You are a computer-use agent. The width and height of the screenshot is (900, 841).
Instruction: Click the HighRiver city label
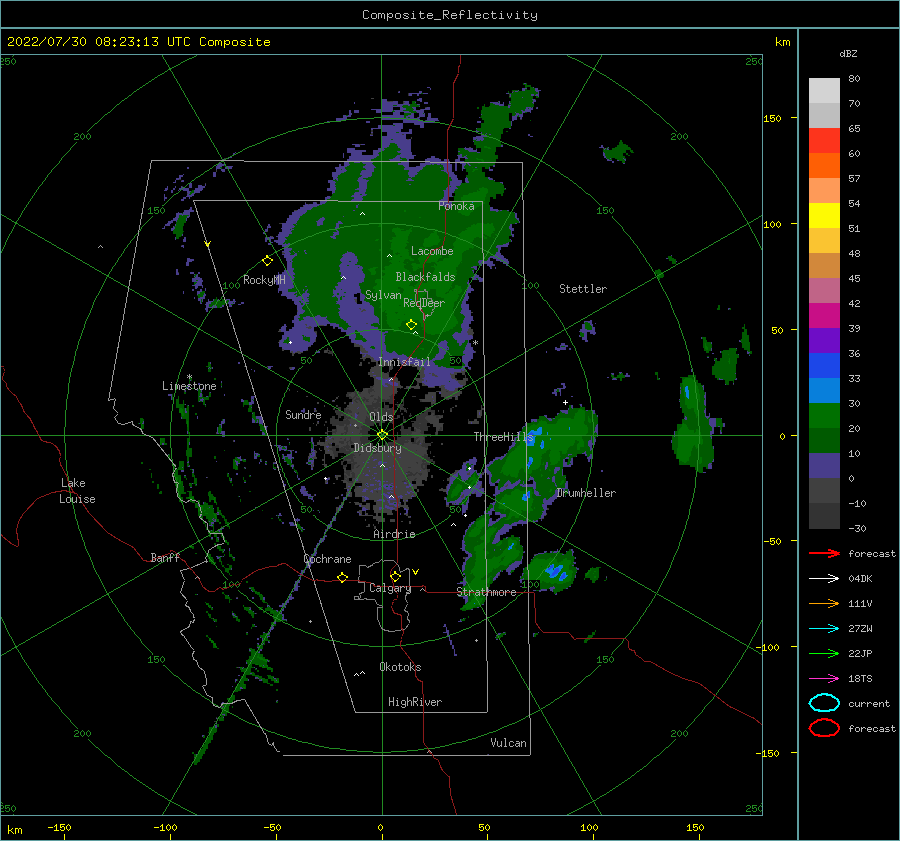click(x=415, y=702)
